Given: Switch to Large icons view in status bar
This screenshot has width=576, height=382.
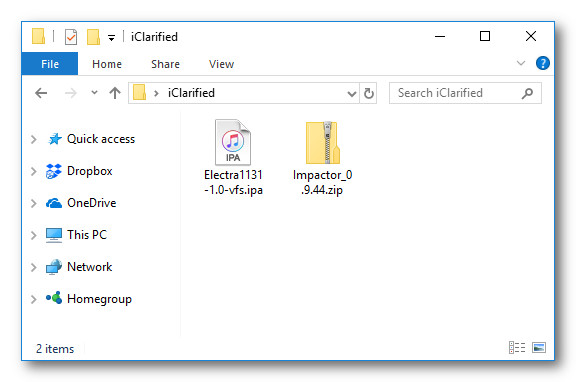Looking at the screenshot, I should [x=539, y=347].
